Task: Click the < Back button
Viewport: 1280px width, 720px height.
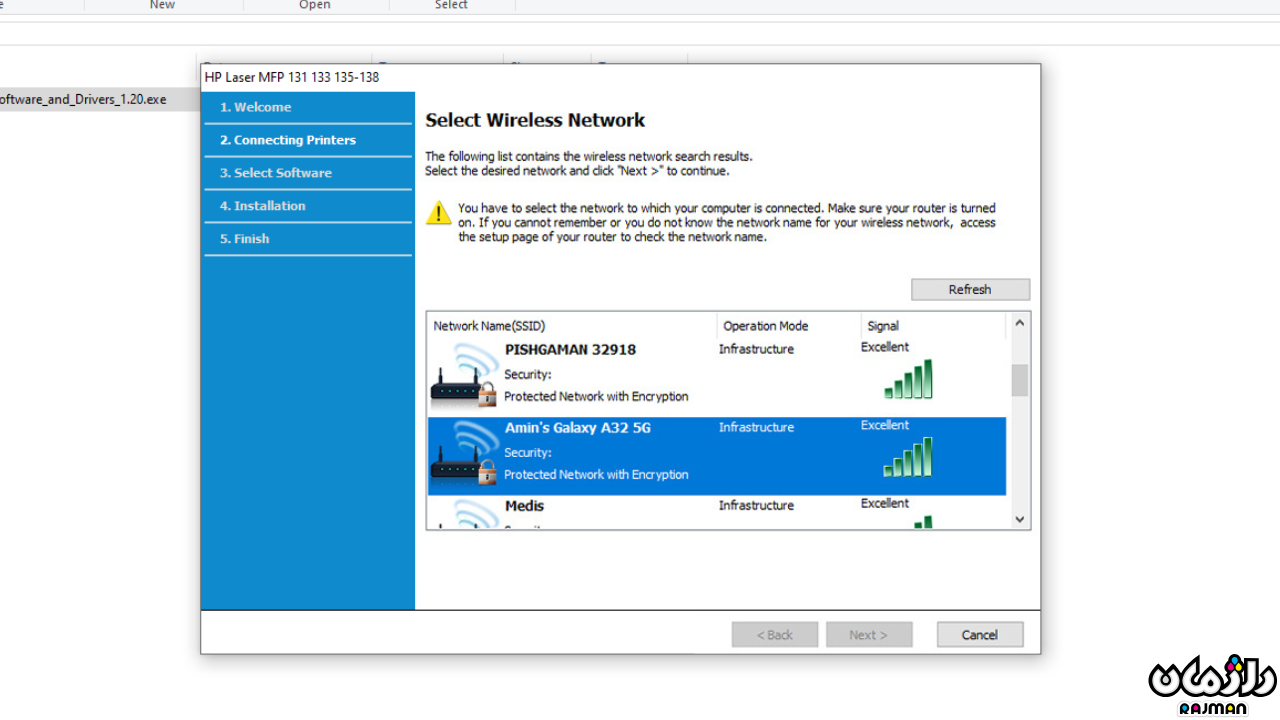Action: [775, 634]
